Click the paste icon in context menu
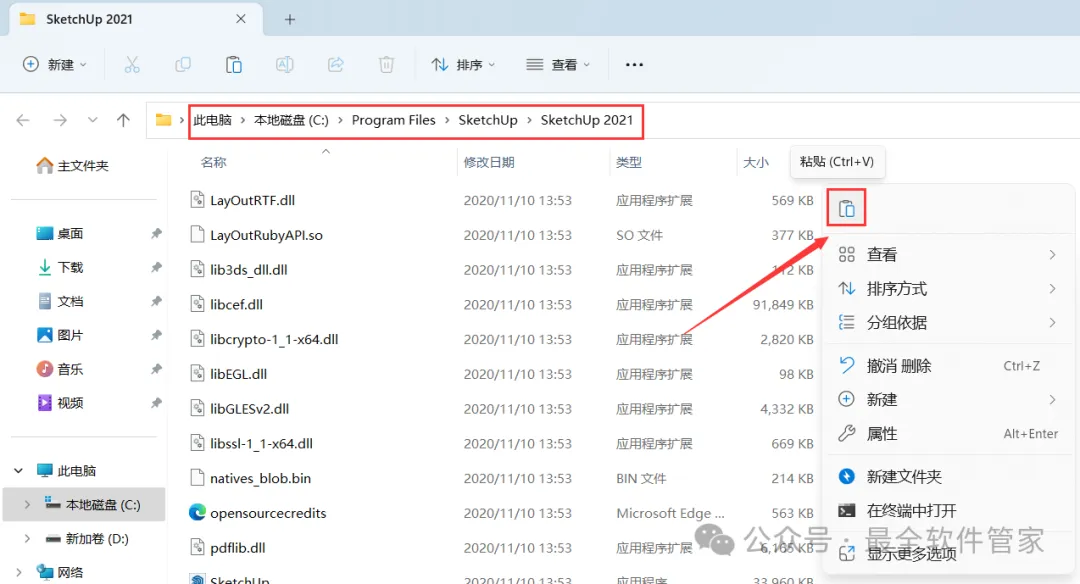 [847, 208]
